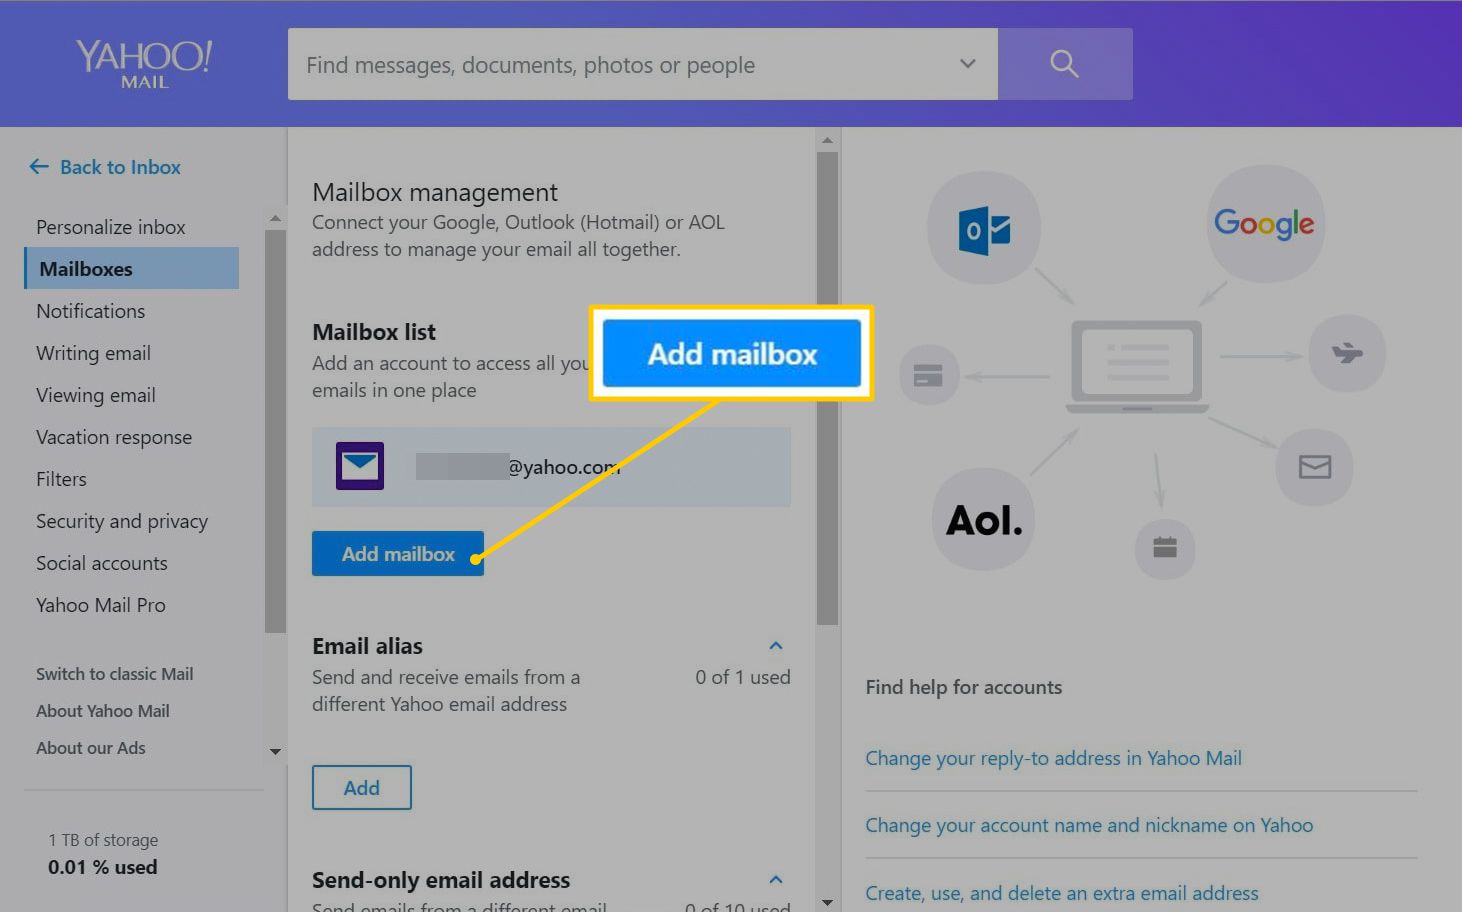Click the Google logo circle
Viewport: 1462px width, 912px height.
coord(1265,223)
